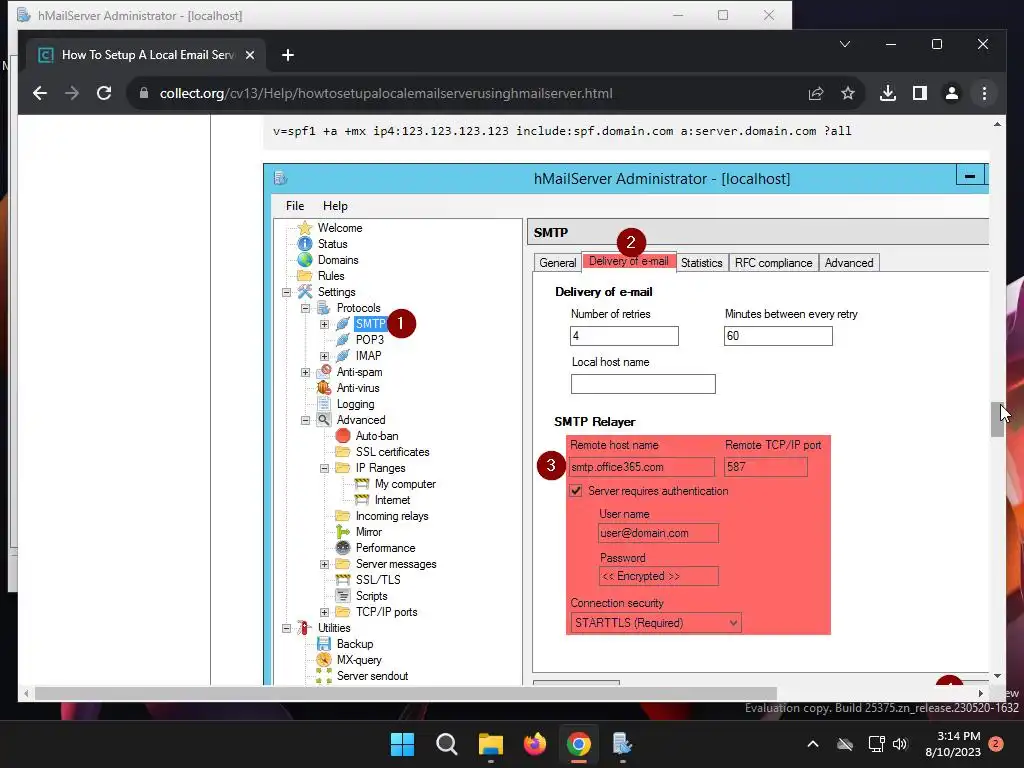Image resolution: width=1024 pixels, height=768 pixels.
Task: Switch to the Advanced SMTP tab
Action: click(848, 263)
